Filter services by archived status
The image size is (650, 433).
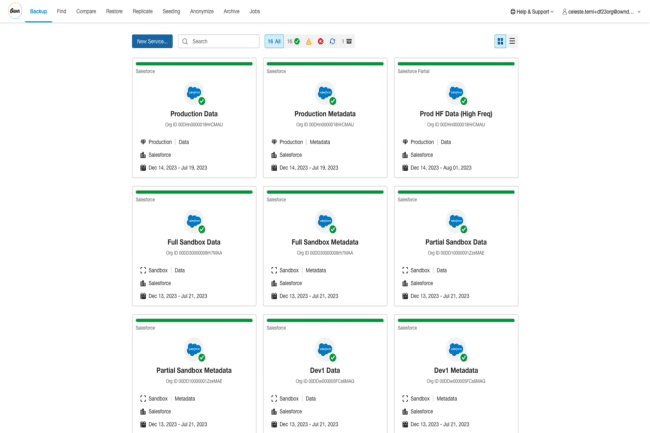347,41
